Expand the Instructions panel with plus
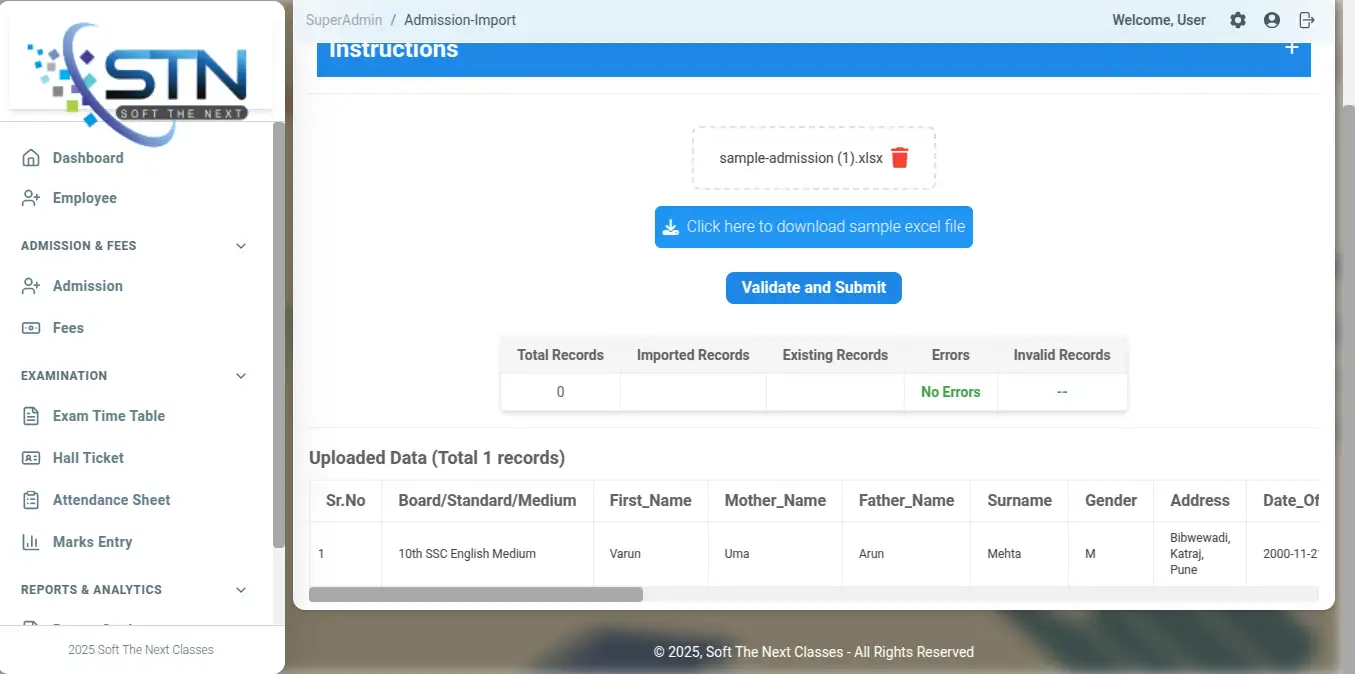 pyautogui.click(x=1291, y=48)
